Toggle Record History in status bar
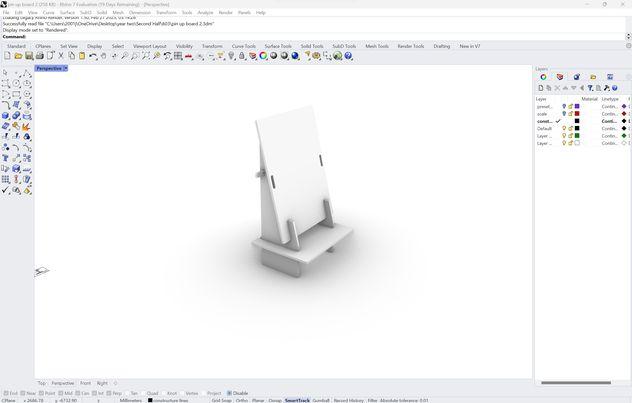 tap(349, 401)
